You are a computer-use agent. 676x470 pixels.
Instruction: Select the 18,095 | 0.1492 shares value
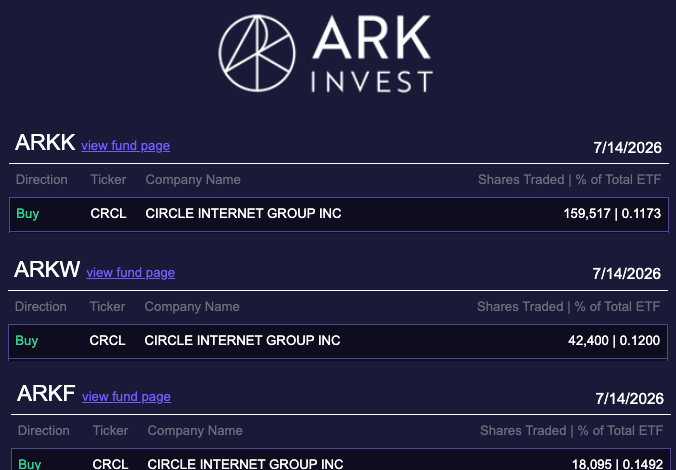(617, 464)
